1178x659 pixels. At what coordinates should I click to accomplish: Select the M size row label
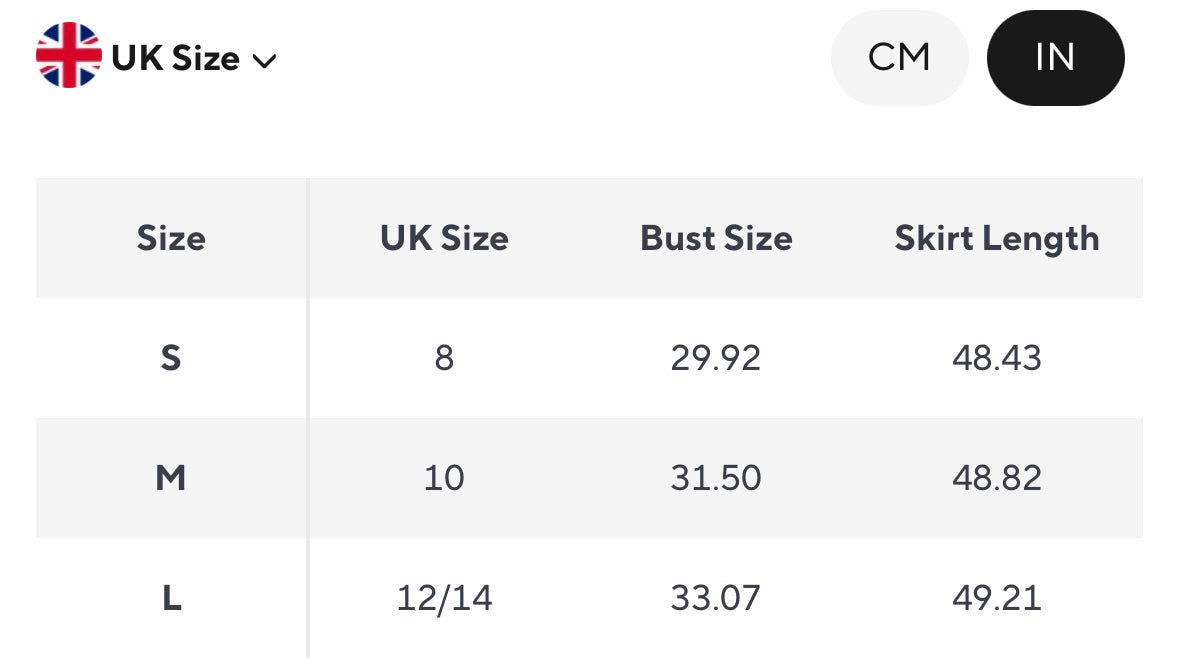coord(171,478)
